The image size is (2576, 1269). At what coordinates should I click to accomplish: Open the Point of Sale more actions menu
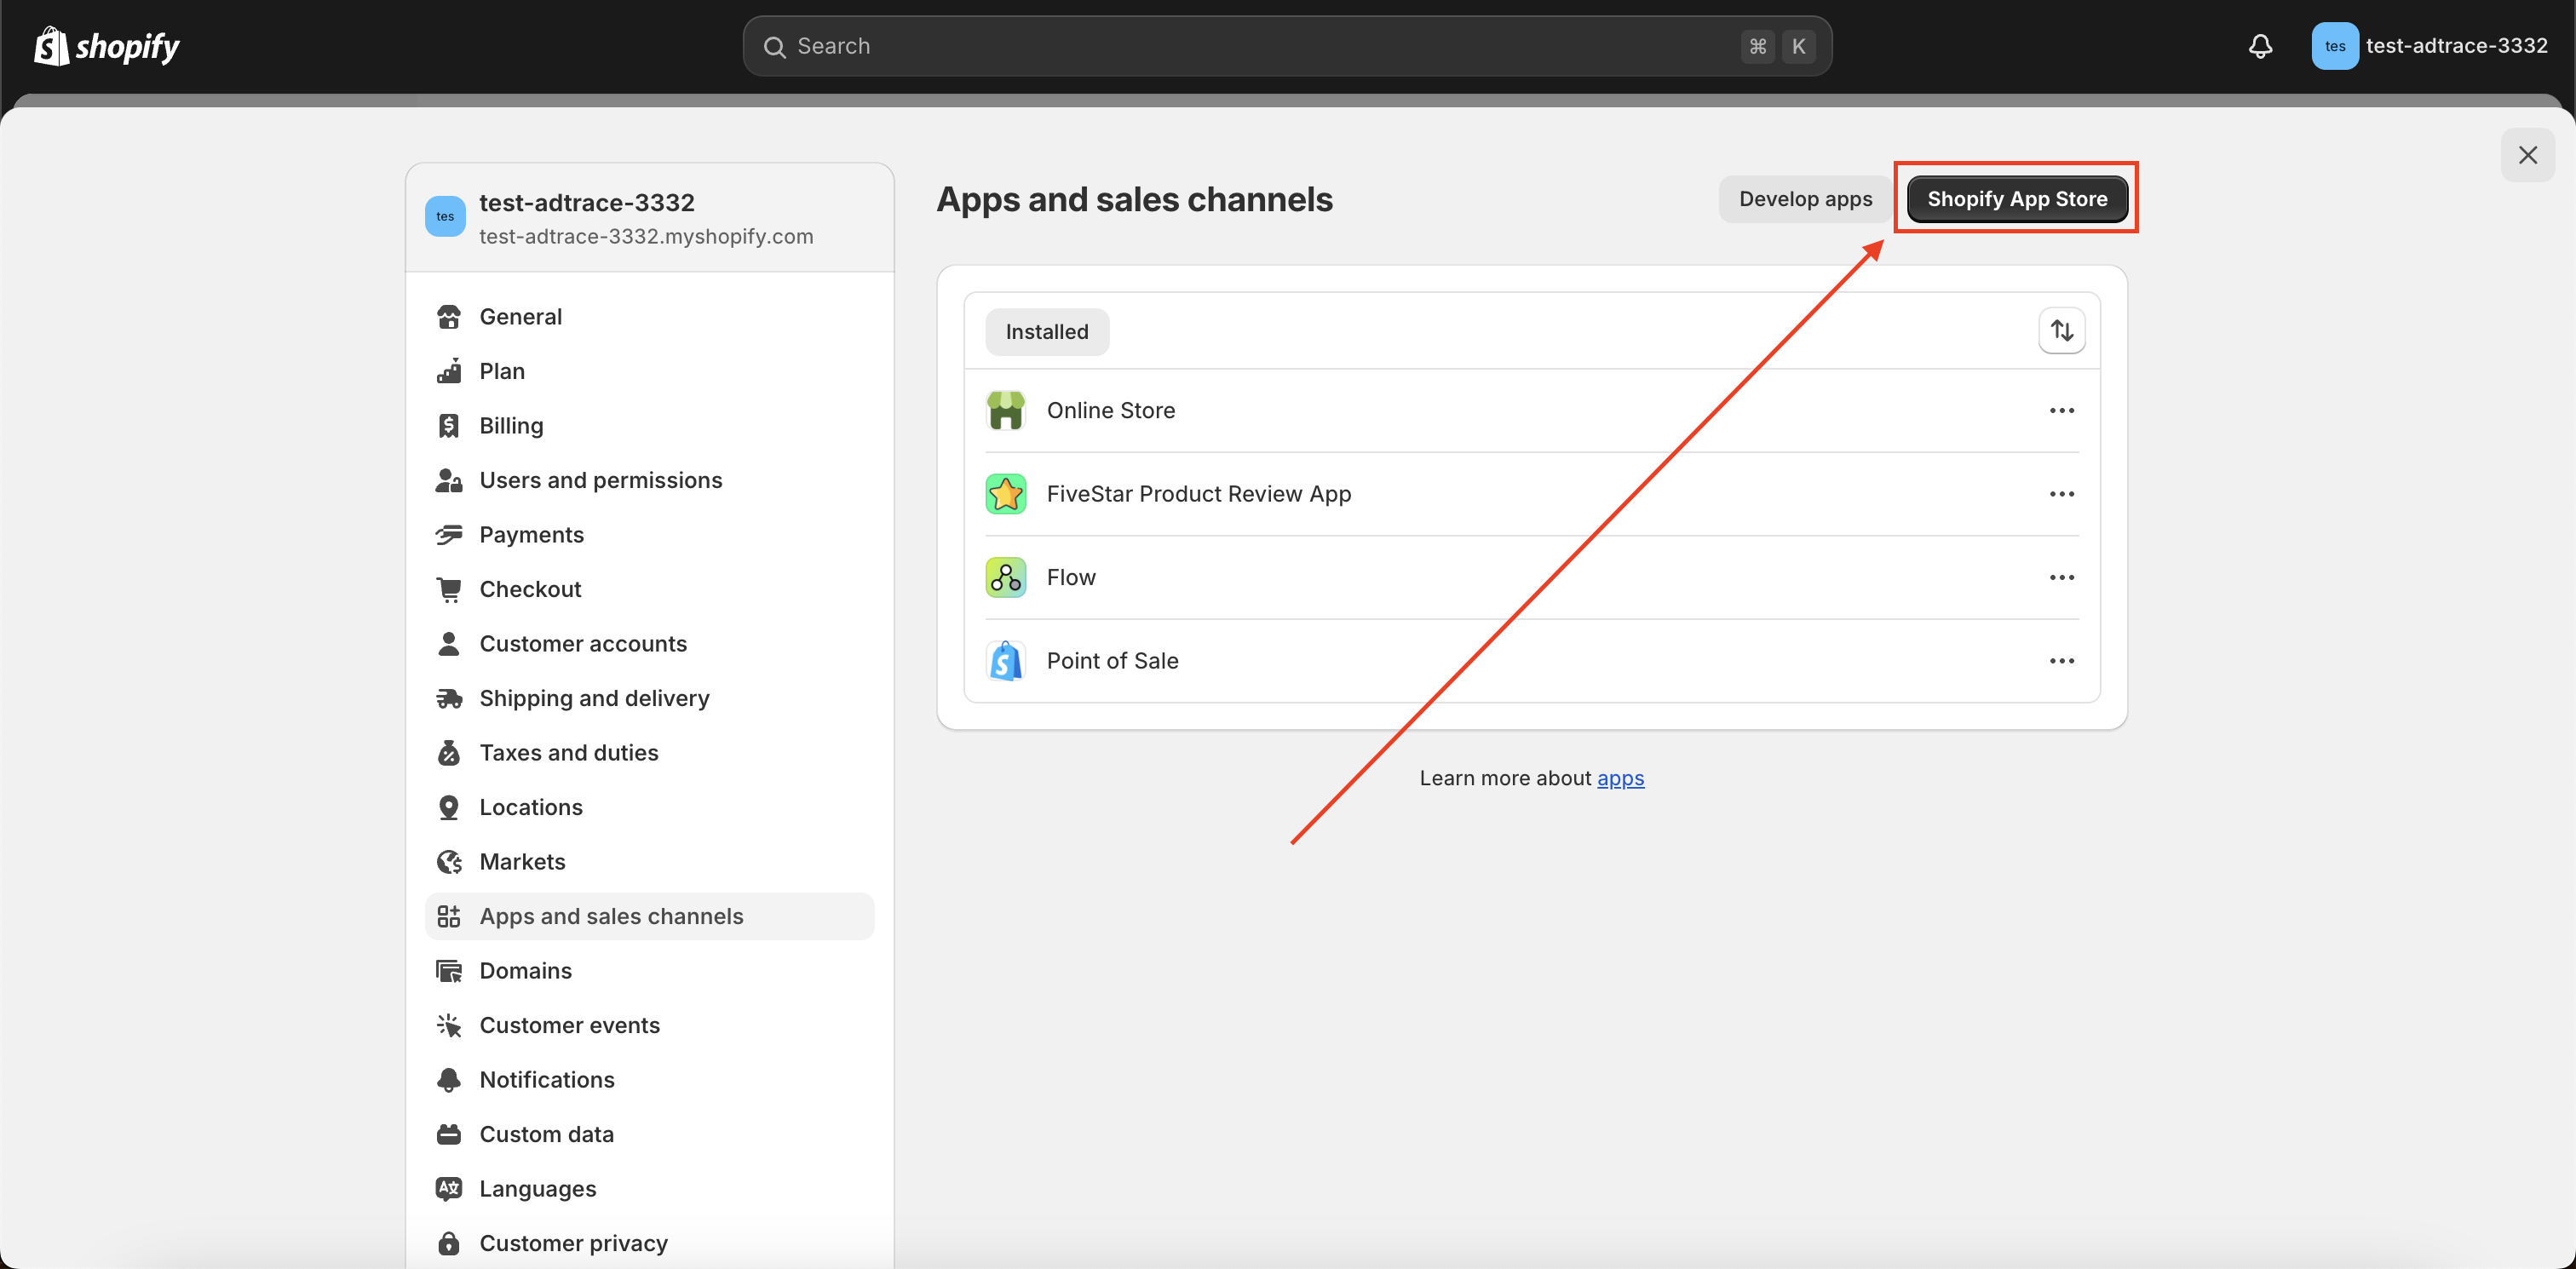[2061, 661]
